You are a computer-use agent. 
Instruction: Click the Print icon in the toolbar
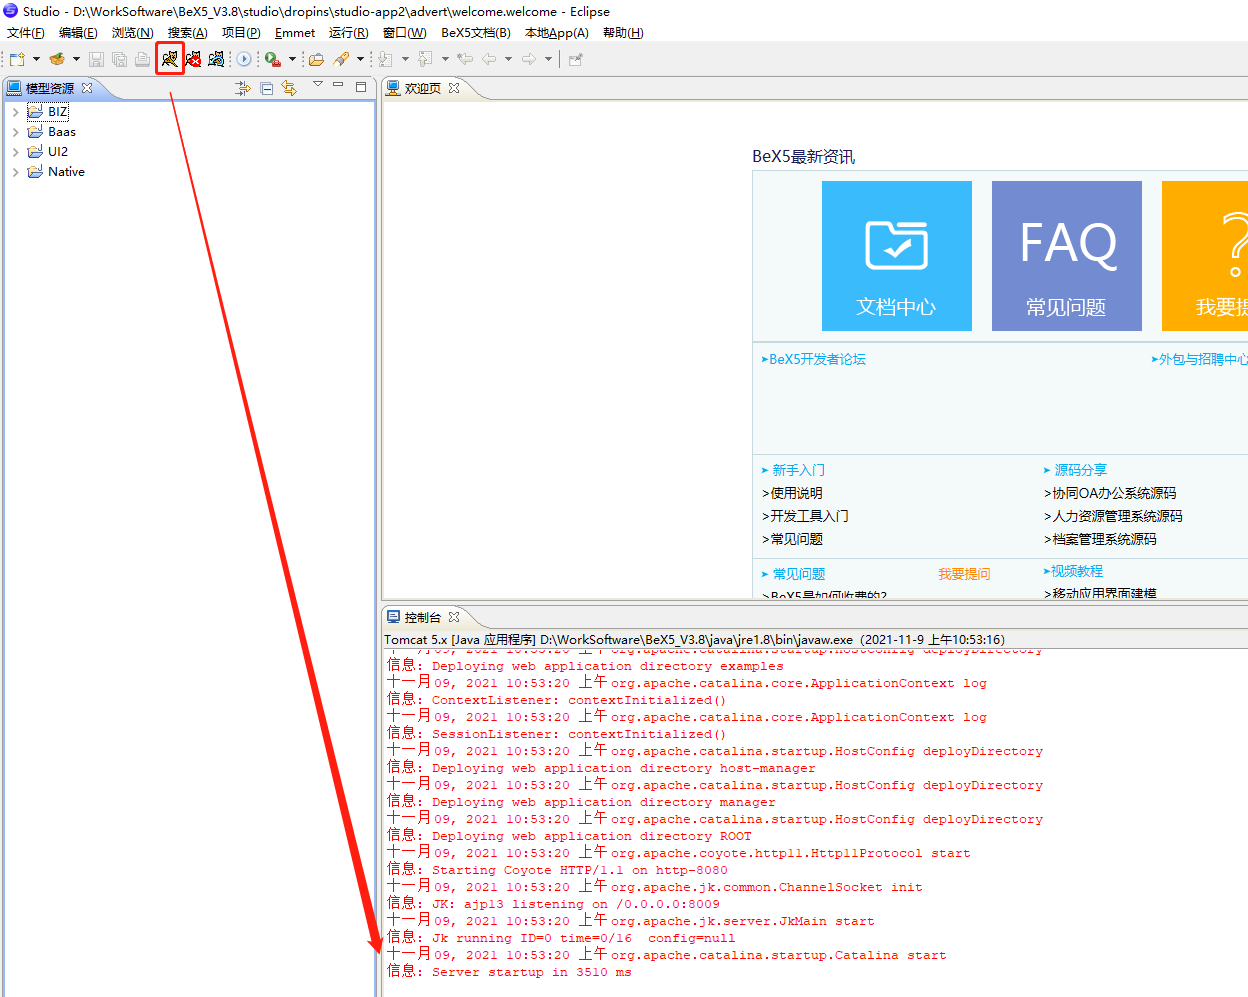point(142,59)
